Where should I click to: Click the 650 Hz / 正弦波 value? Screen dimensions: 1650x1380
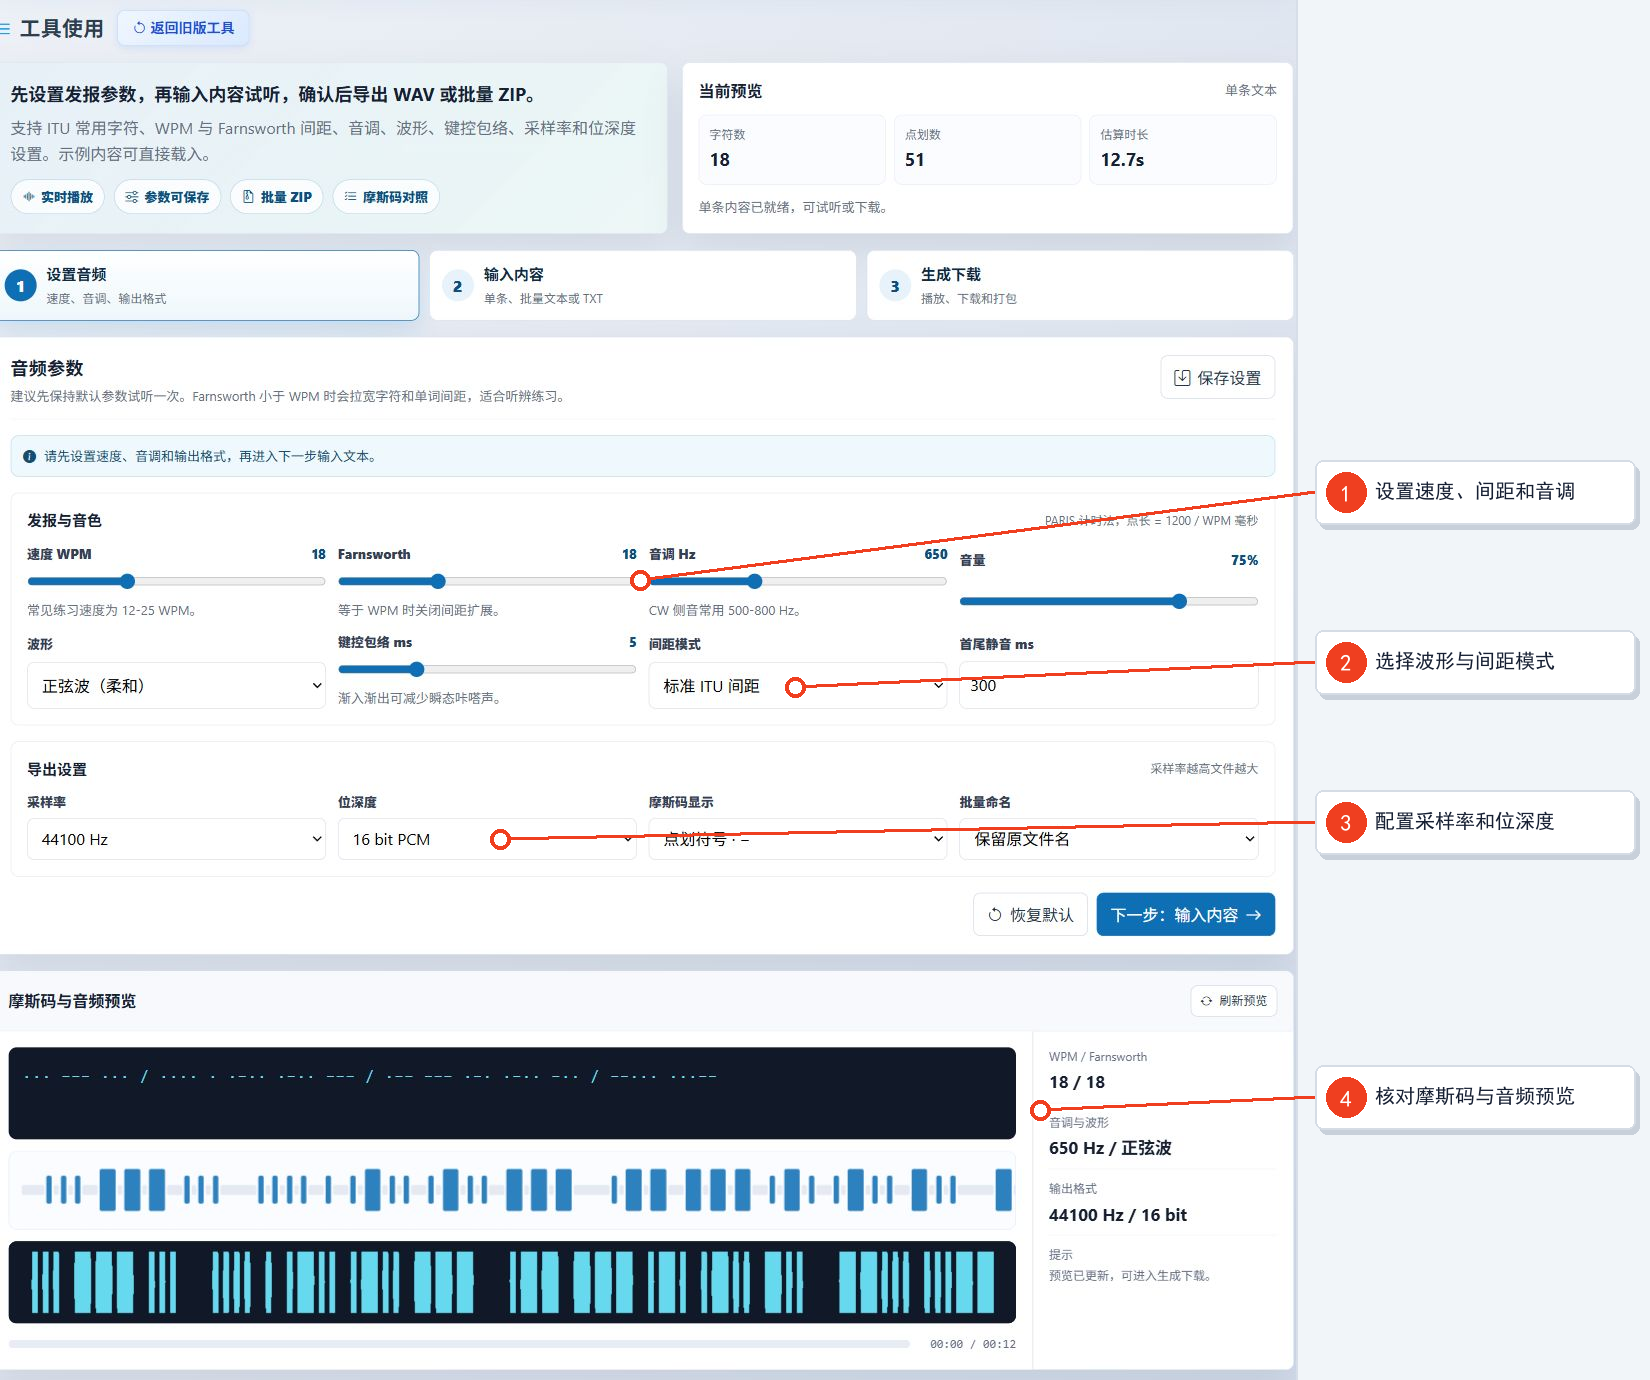click(x=1110, y=1148)
